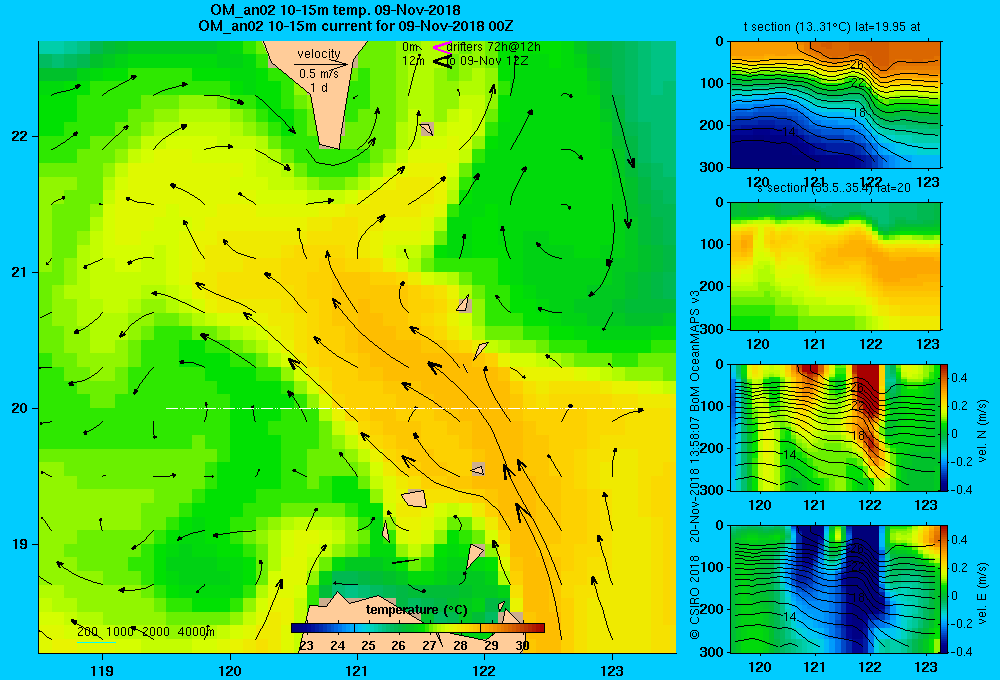The image size is (1000, 680).
Task: Click the title 'OM_an02 10-15m temp. 09-Nov-2018'
Action: (x=335, y=10)
